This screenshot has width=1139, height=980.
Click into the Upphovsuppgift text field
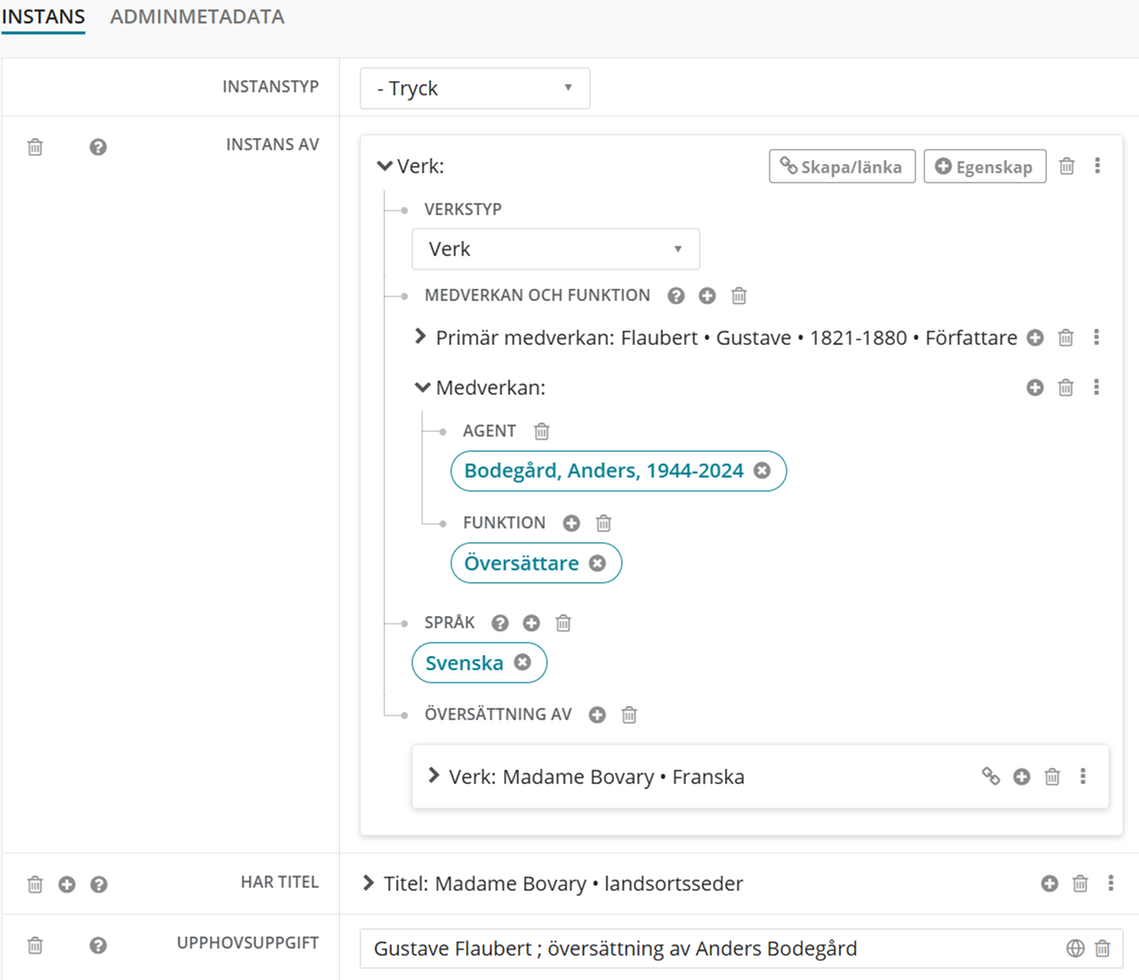(700, 948)
